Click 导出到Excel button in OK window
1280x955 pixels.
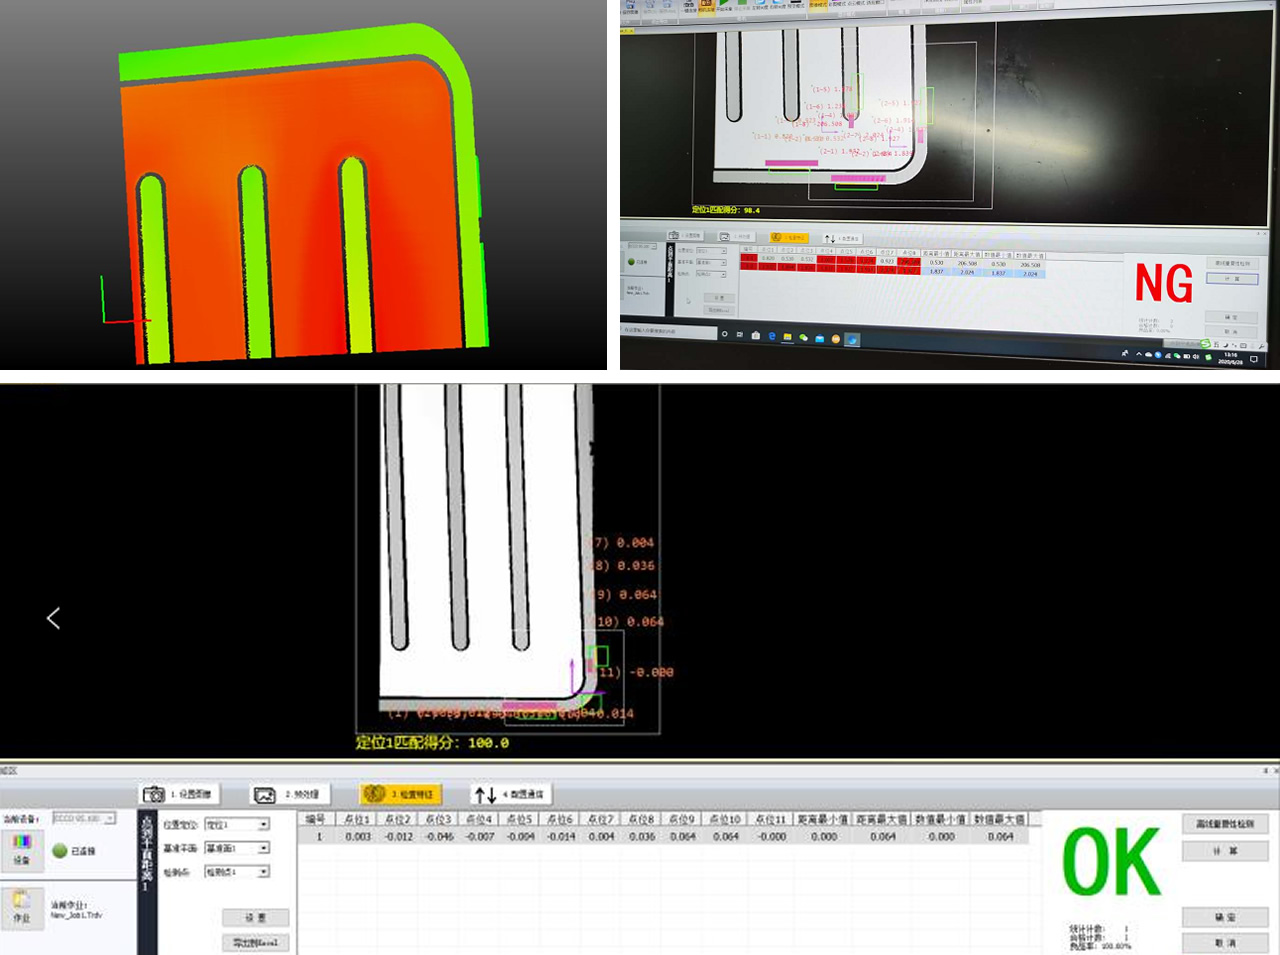[255, 943]
